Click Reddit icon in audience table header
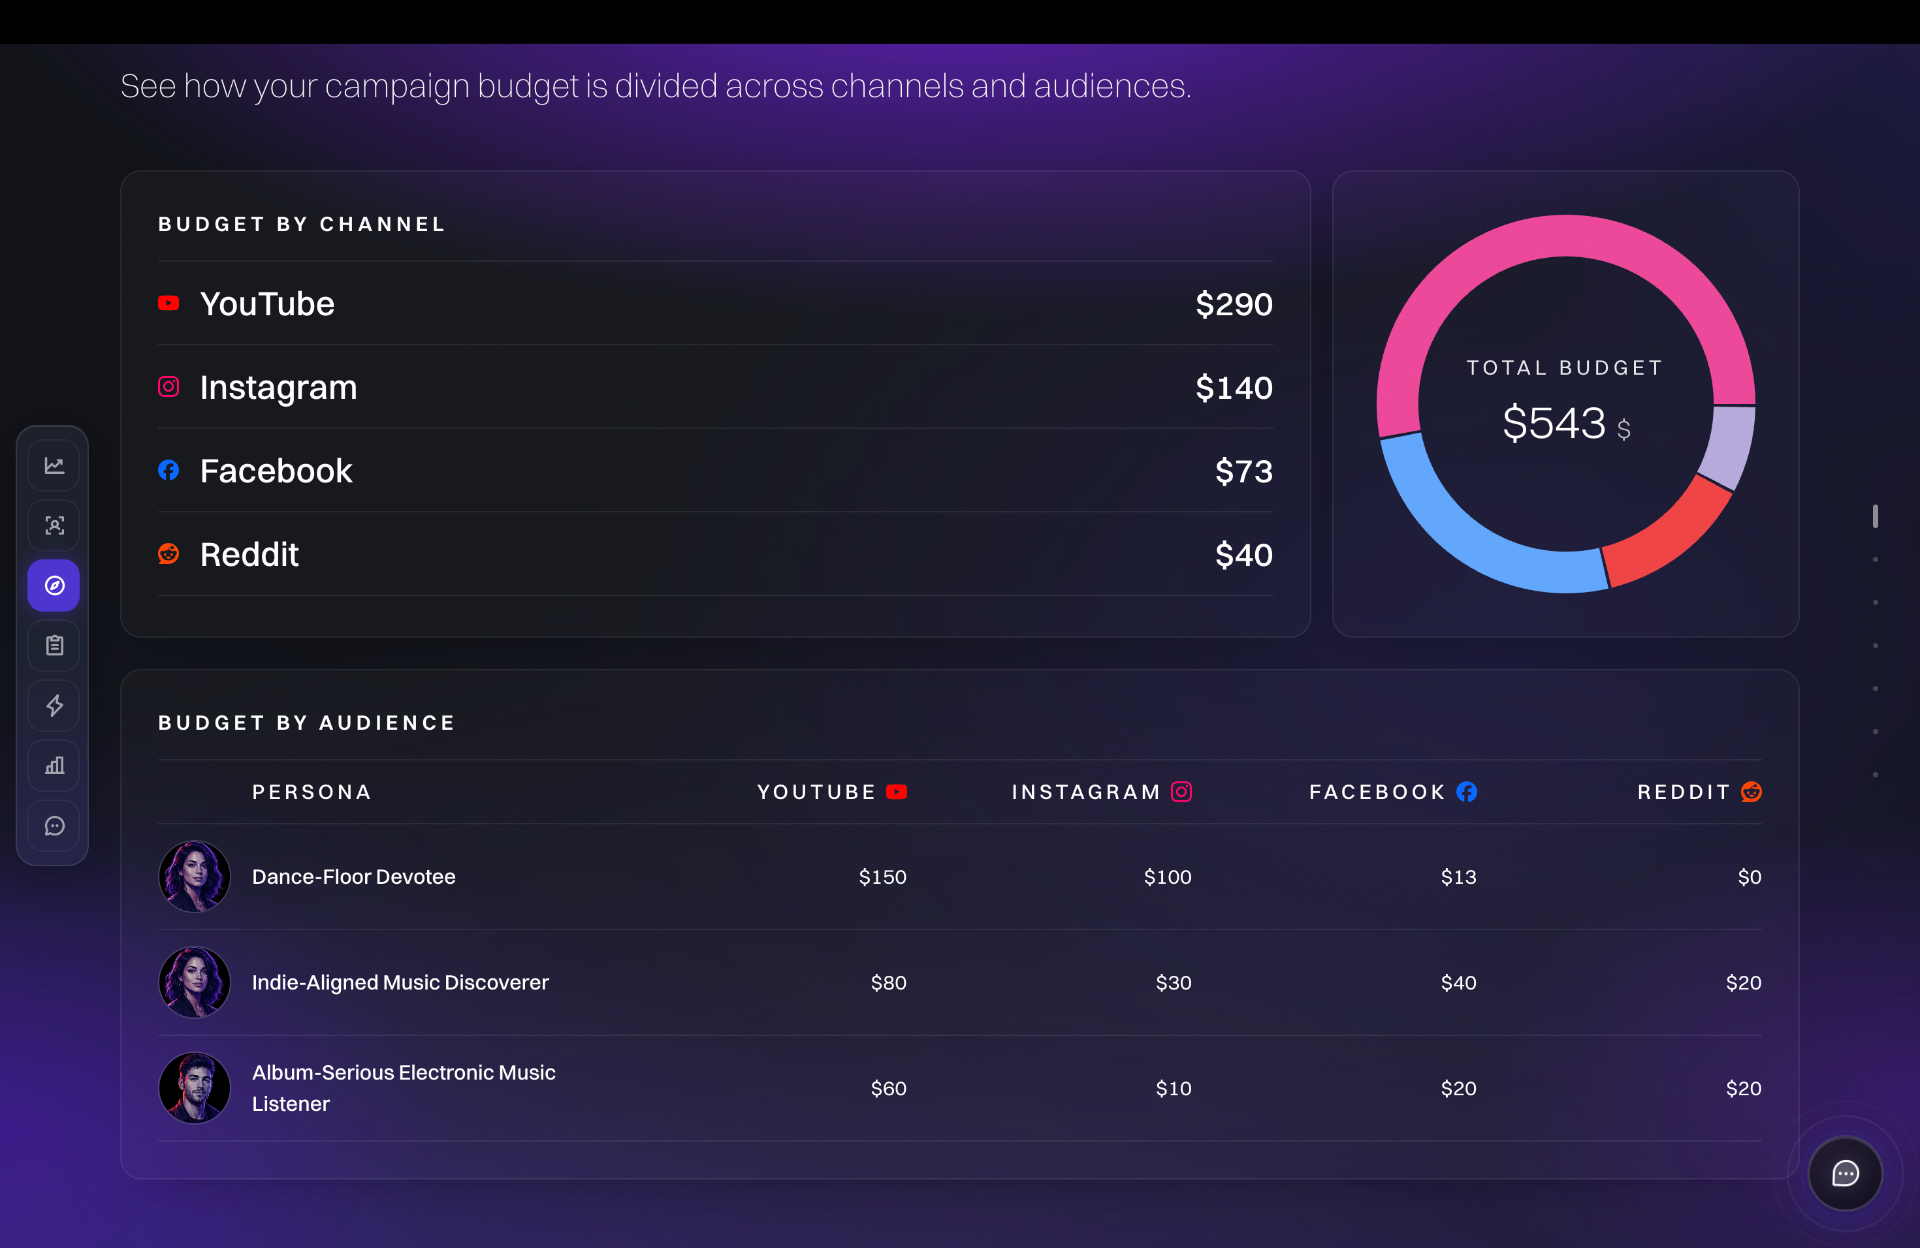Viewport: 1920px width, 1248px height. coord(1751,792)
